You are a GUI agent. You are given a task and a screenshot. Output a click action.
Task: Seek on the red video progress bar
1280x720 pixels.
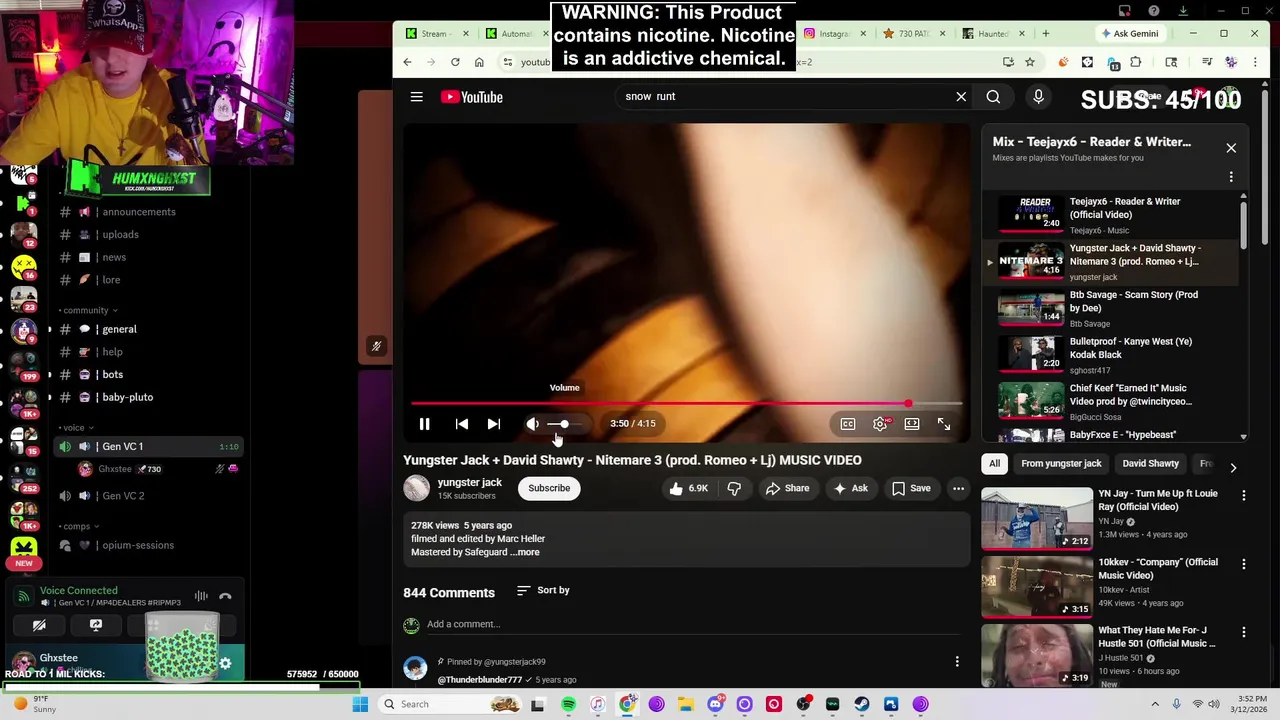[686, 404]
